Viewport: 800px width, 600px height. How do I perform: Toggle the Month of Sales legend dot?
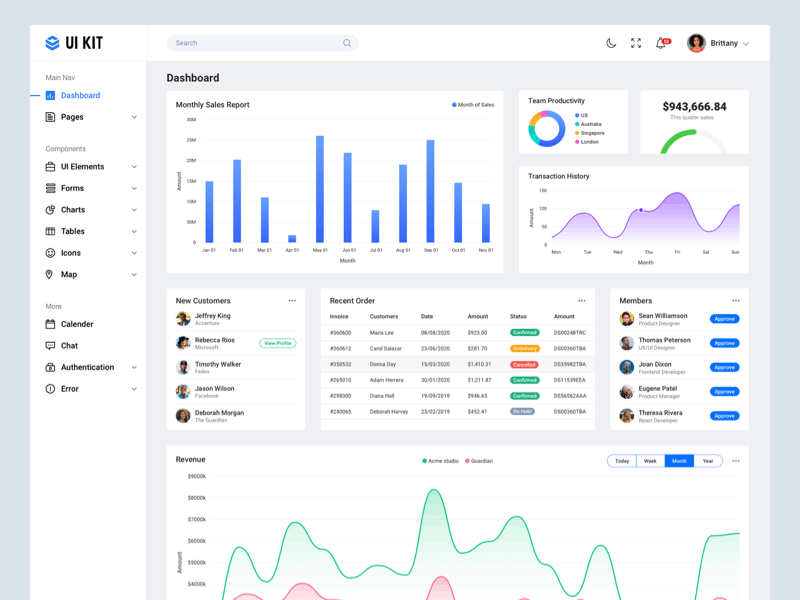point(452,104)
